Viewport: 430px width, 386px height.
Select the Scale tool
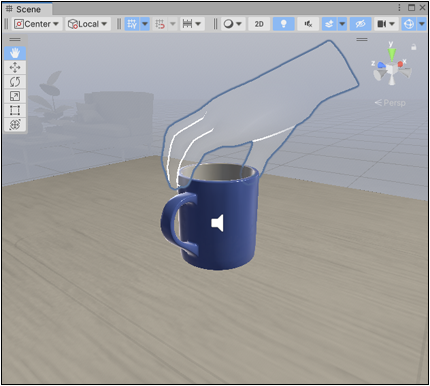click(15, 96)
